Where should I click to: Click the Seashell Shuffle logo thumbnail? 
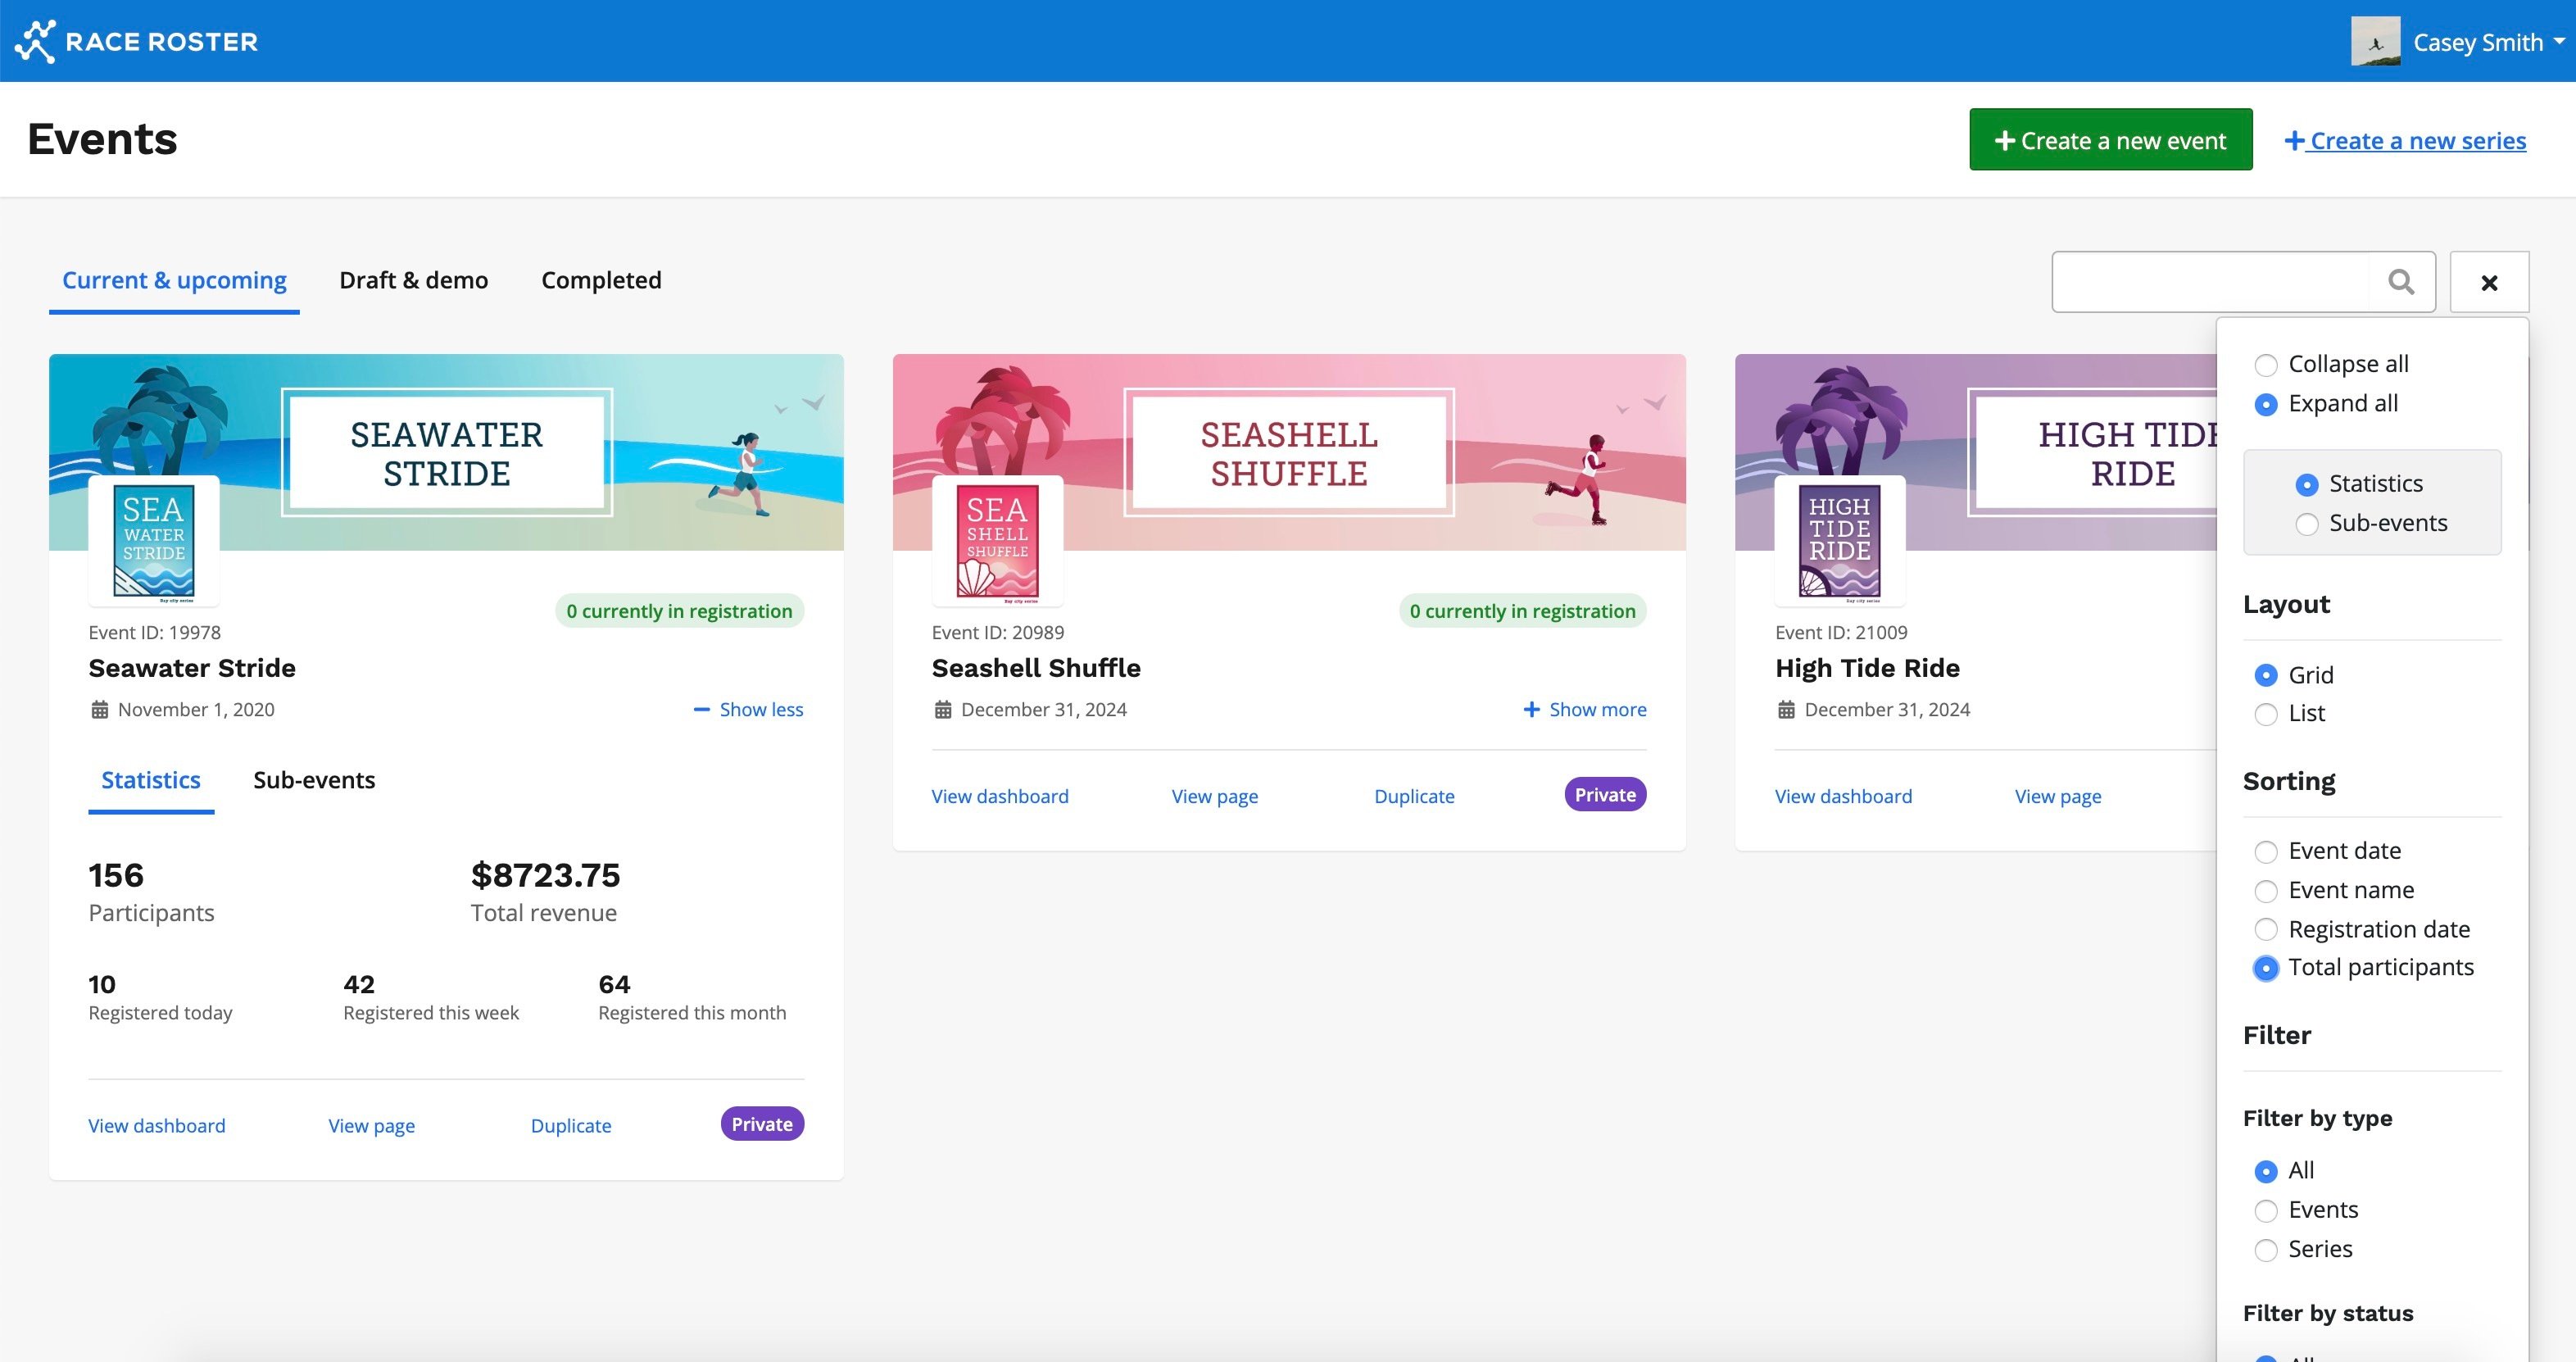(997, 541)
